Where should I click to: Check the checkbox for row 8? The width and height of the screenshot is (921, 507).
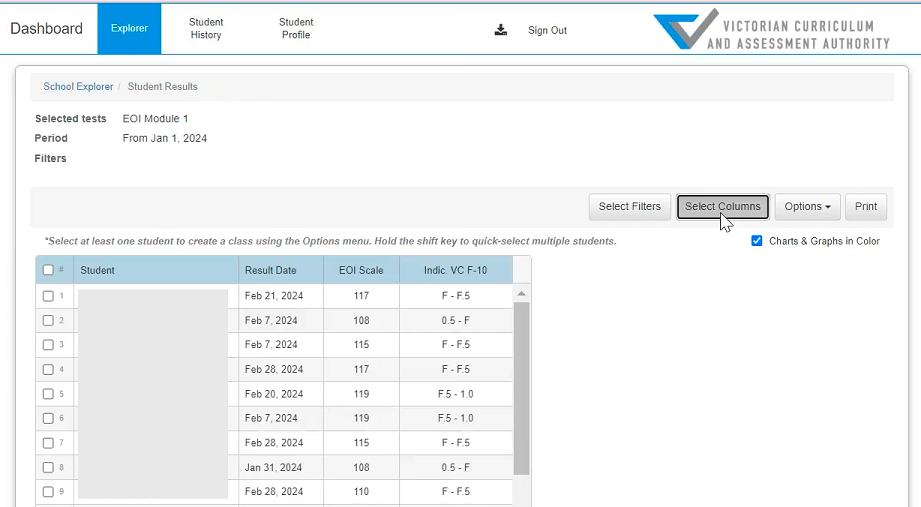coord(48,468)
